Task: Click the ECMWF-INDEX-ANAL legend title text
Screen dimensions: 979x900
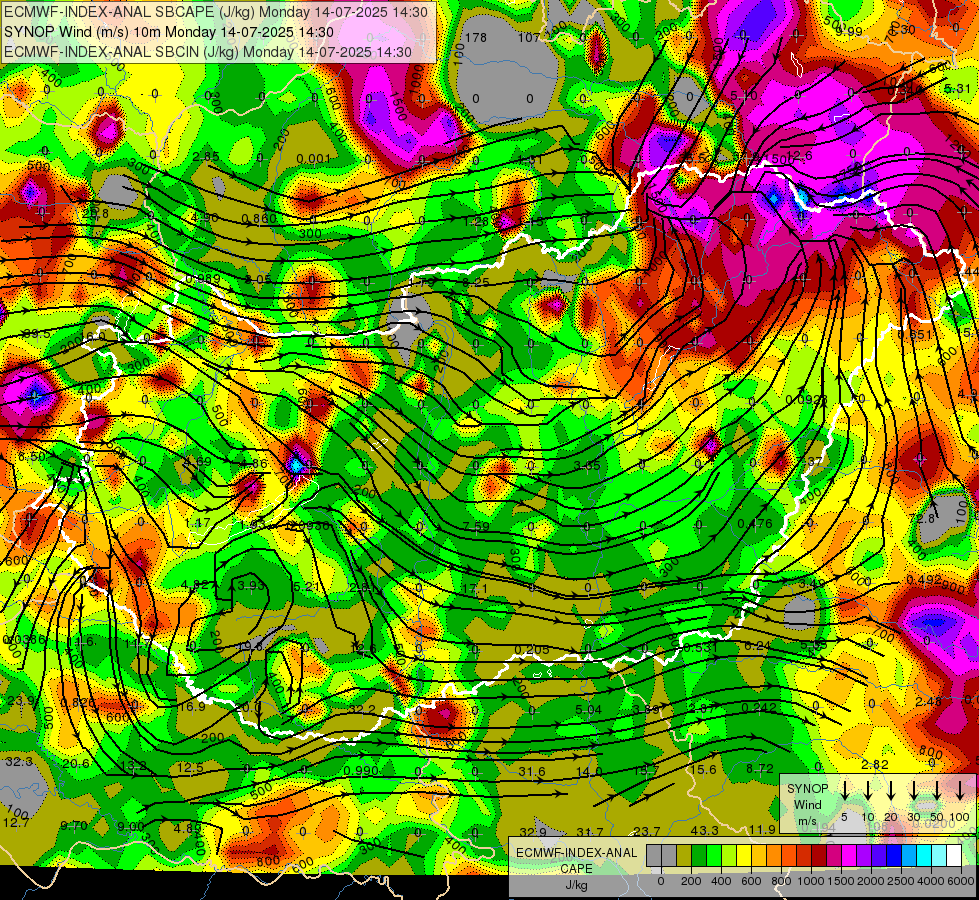Action: (x=577, y=853)
